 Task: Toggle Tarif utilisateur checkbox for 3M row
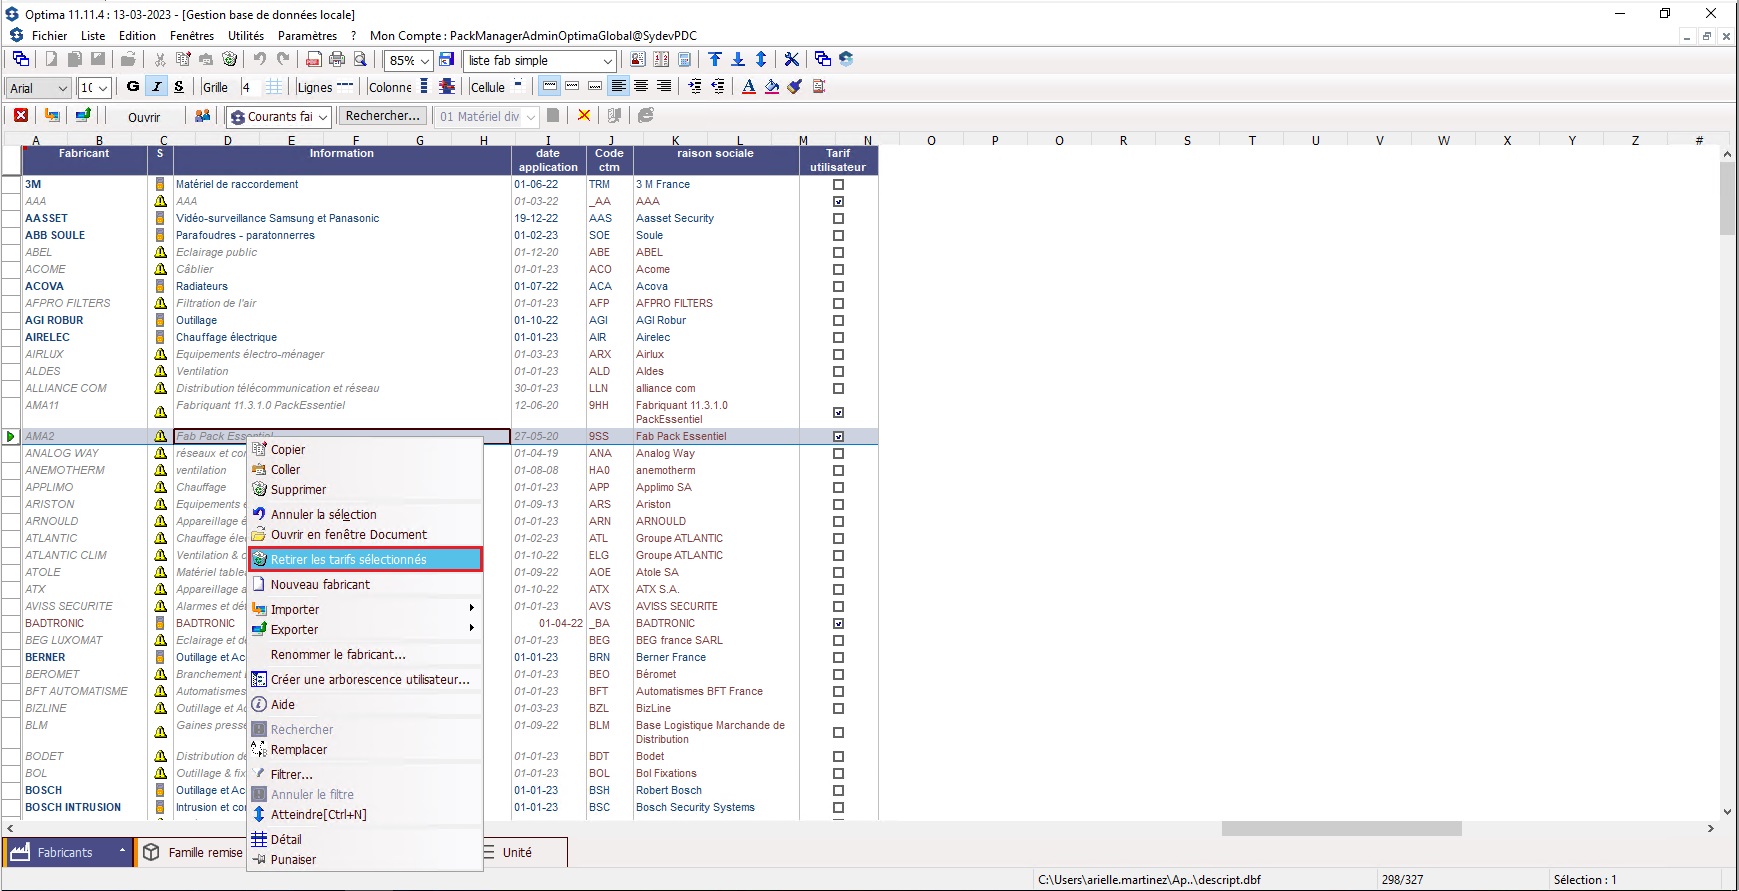pos(839,184)
